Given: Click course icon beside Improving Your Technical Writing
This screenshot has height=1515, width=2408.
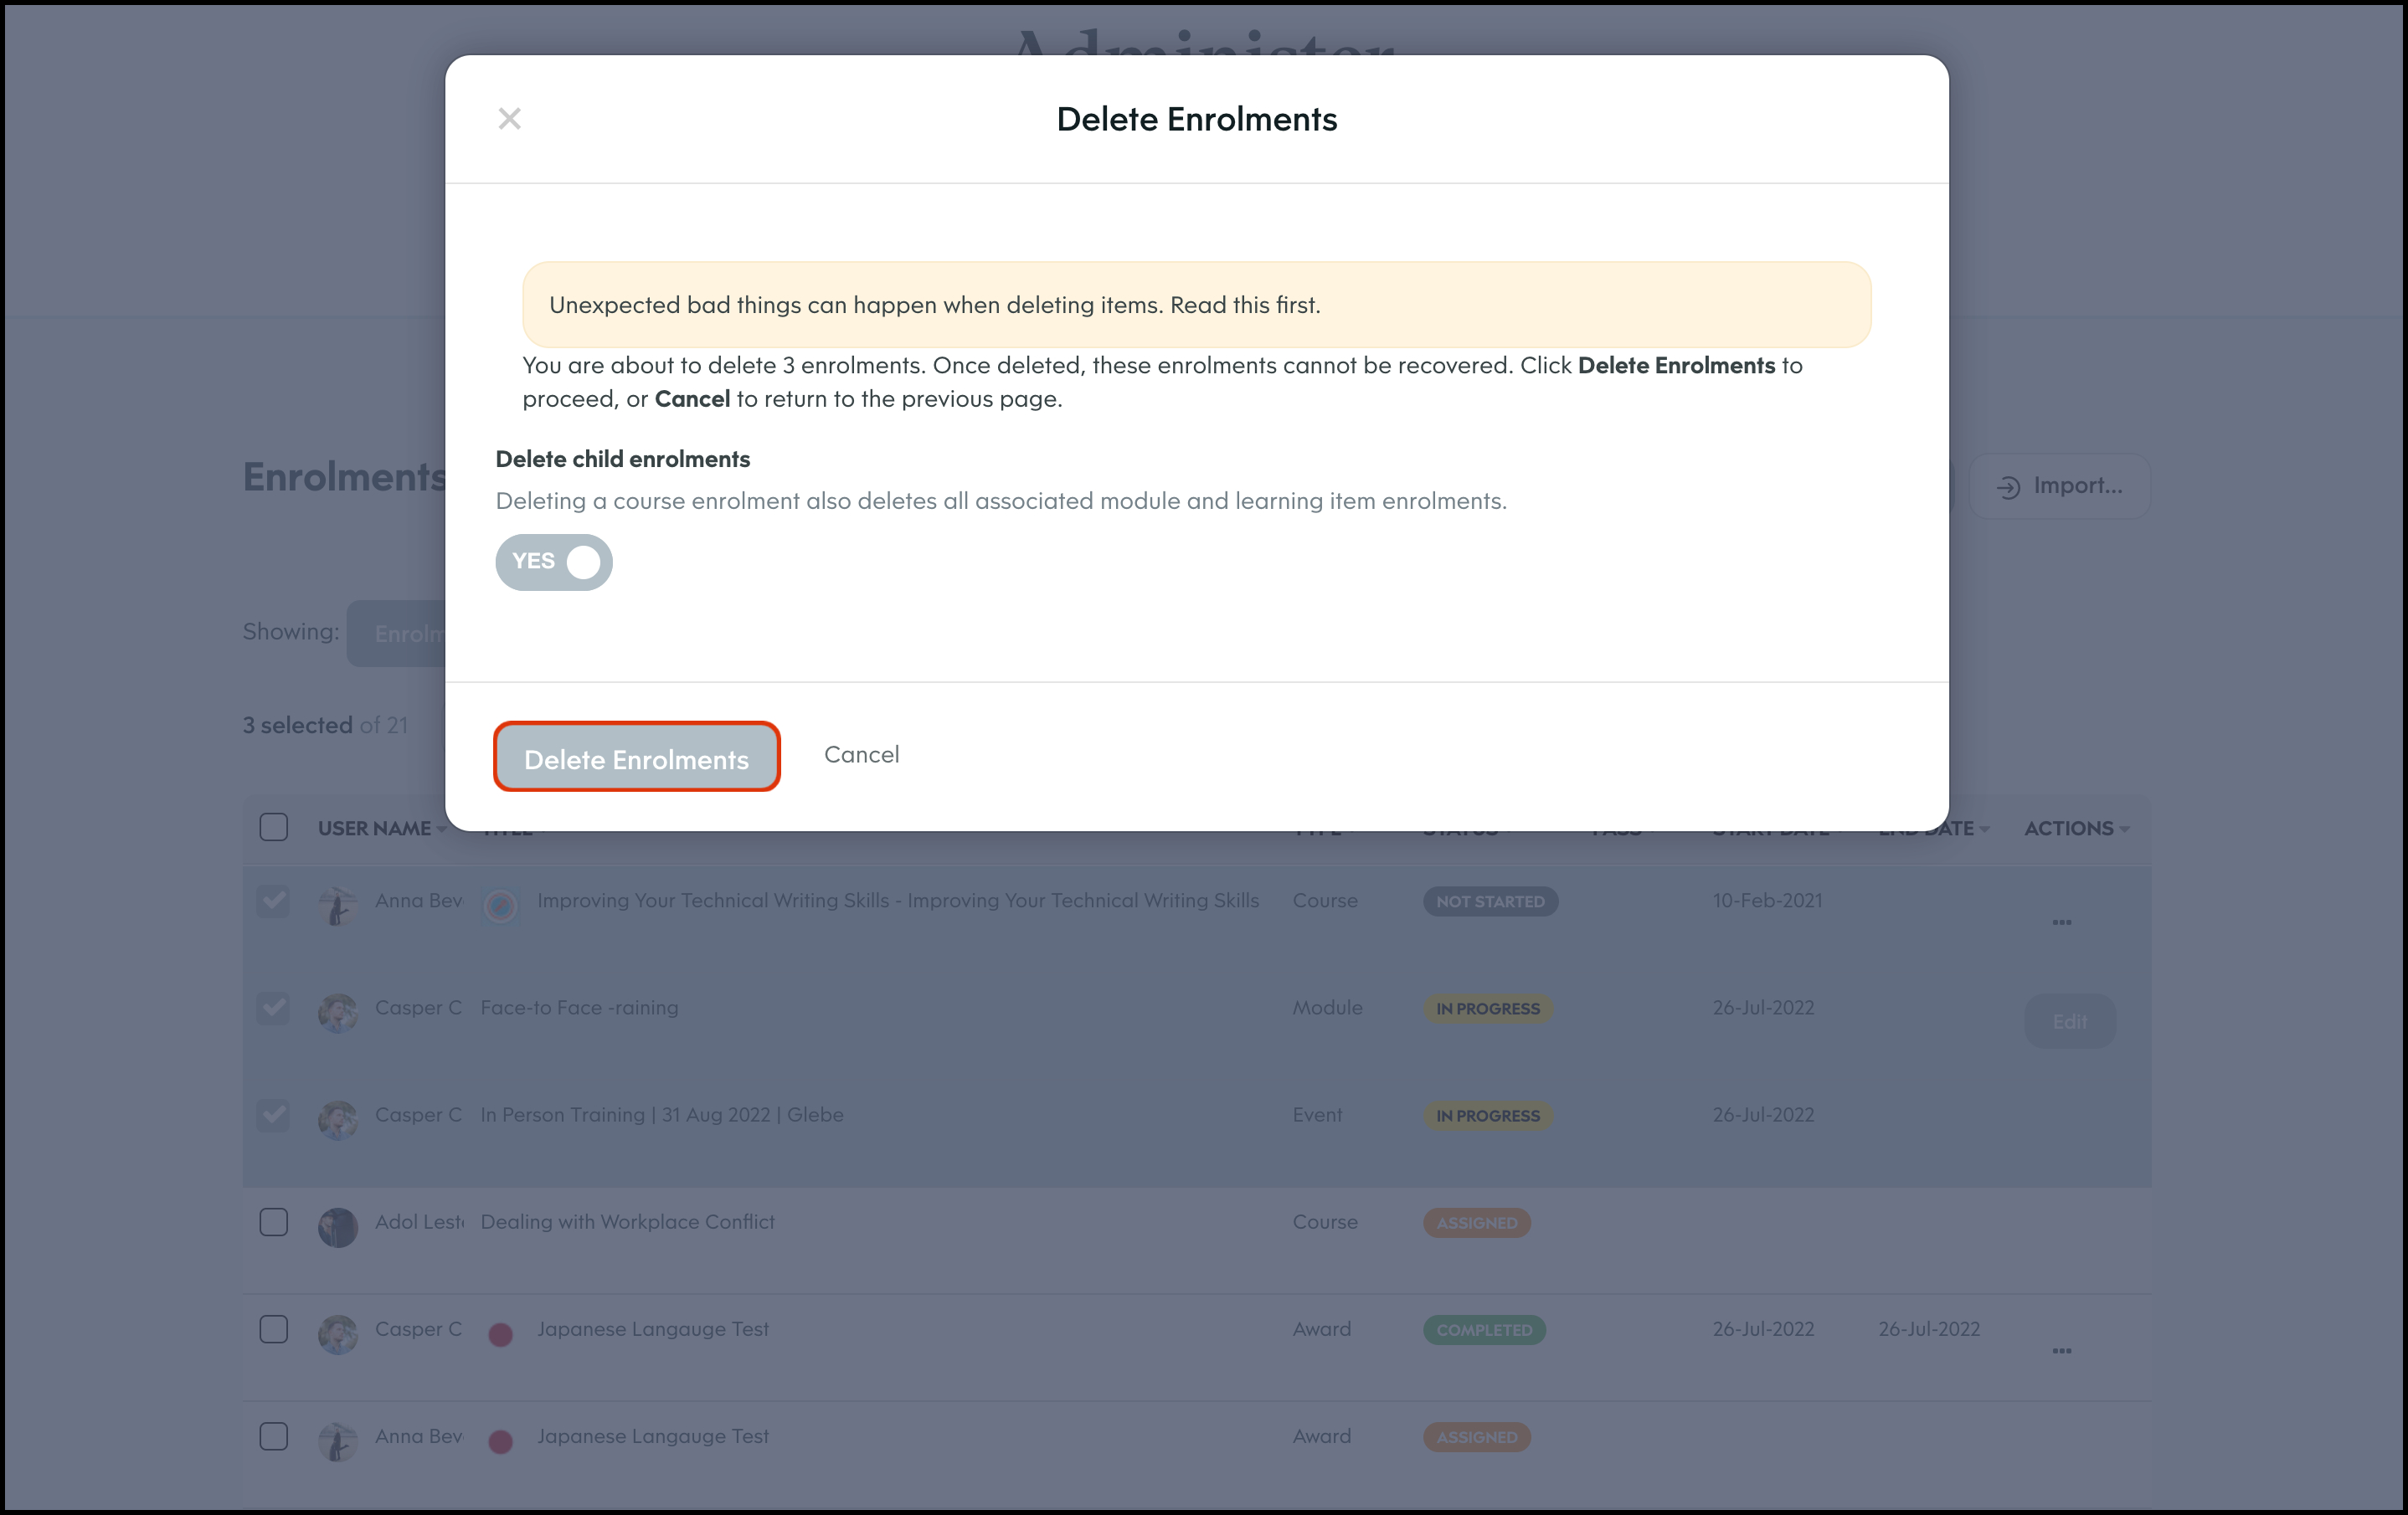Looking at the screenshot, I should click(x=501, y=906).
